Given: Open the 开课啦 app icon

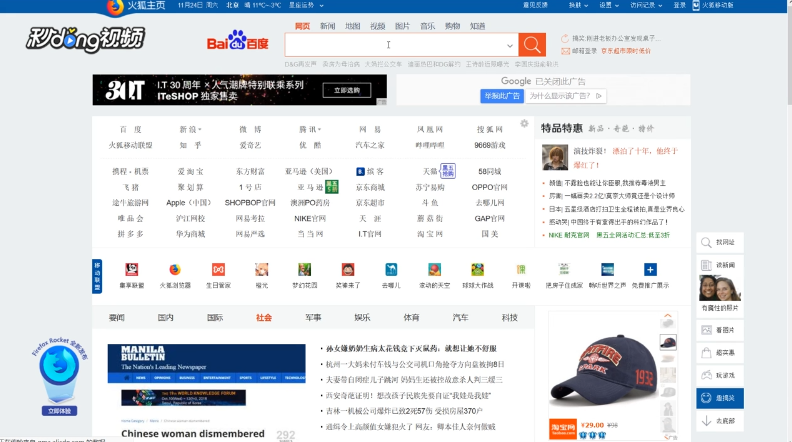Looking at the screenshot, I should pos(521,269).
